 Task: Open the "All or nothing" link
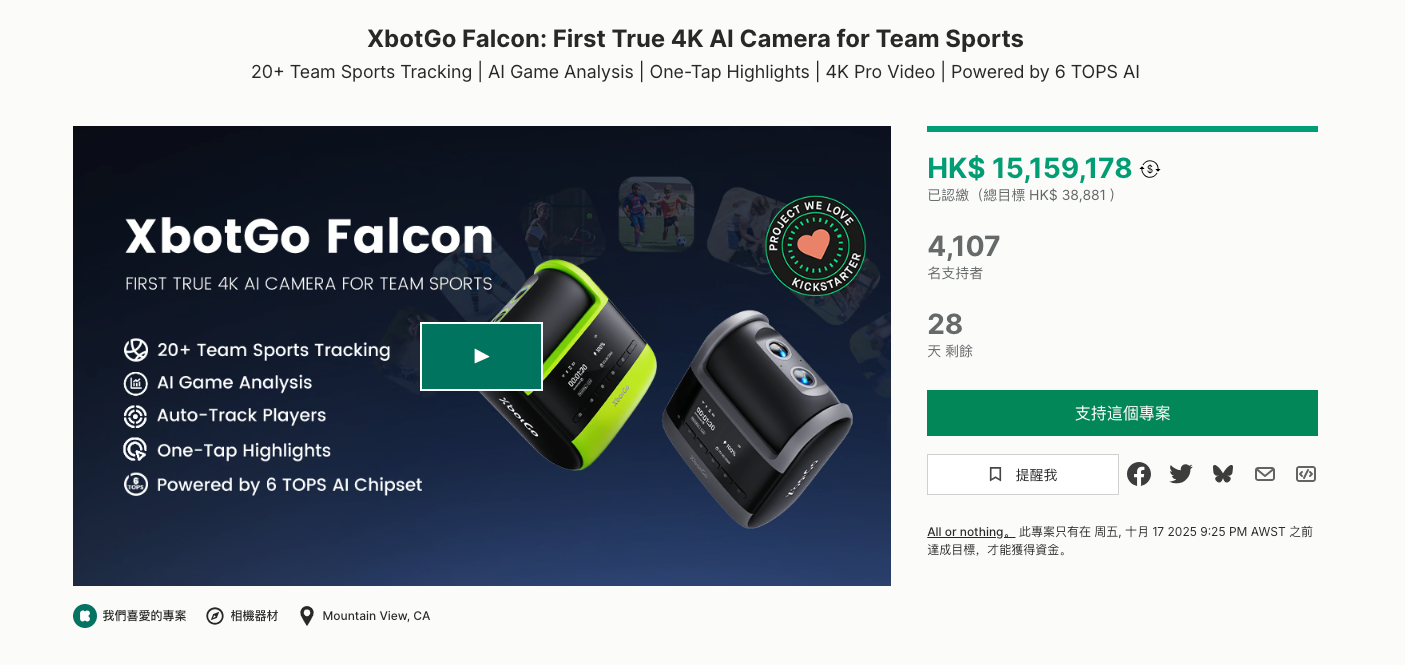[x=970, y=532]
